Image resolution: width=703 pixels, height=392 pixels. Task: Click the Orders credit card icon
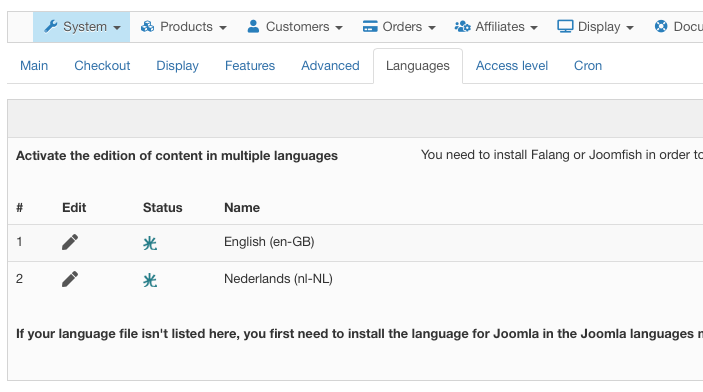point(370,26)
